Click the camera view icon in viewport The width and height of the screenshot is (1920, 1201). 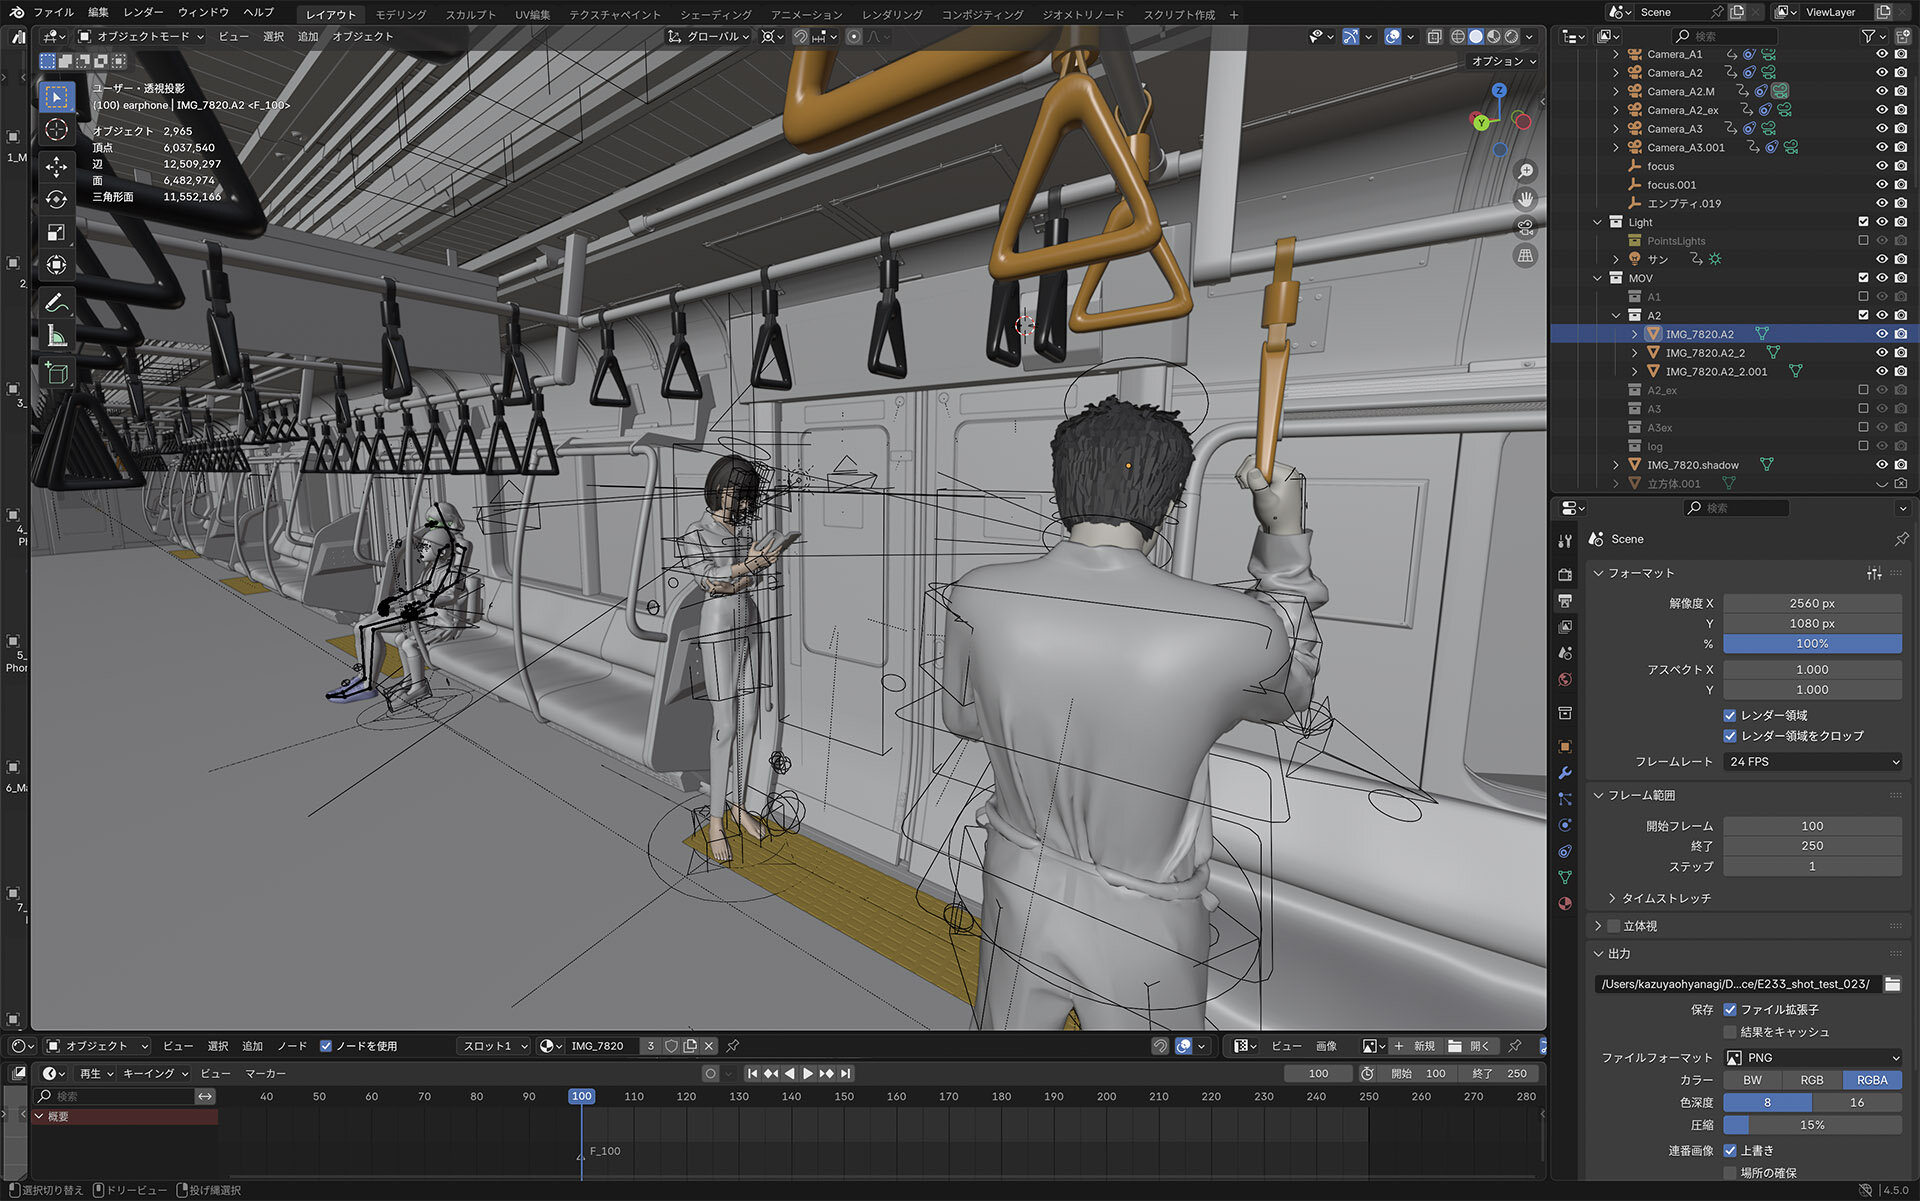pyautogui.click(x=1525, y=227)
